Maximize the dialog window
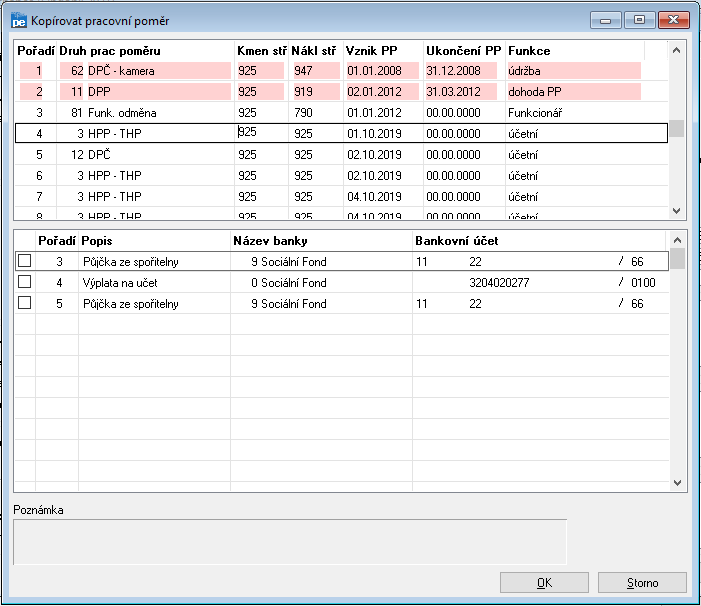This screenshot has width=701, height=606. point(639,20)
